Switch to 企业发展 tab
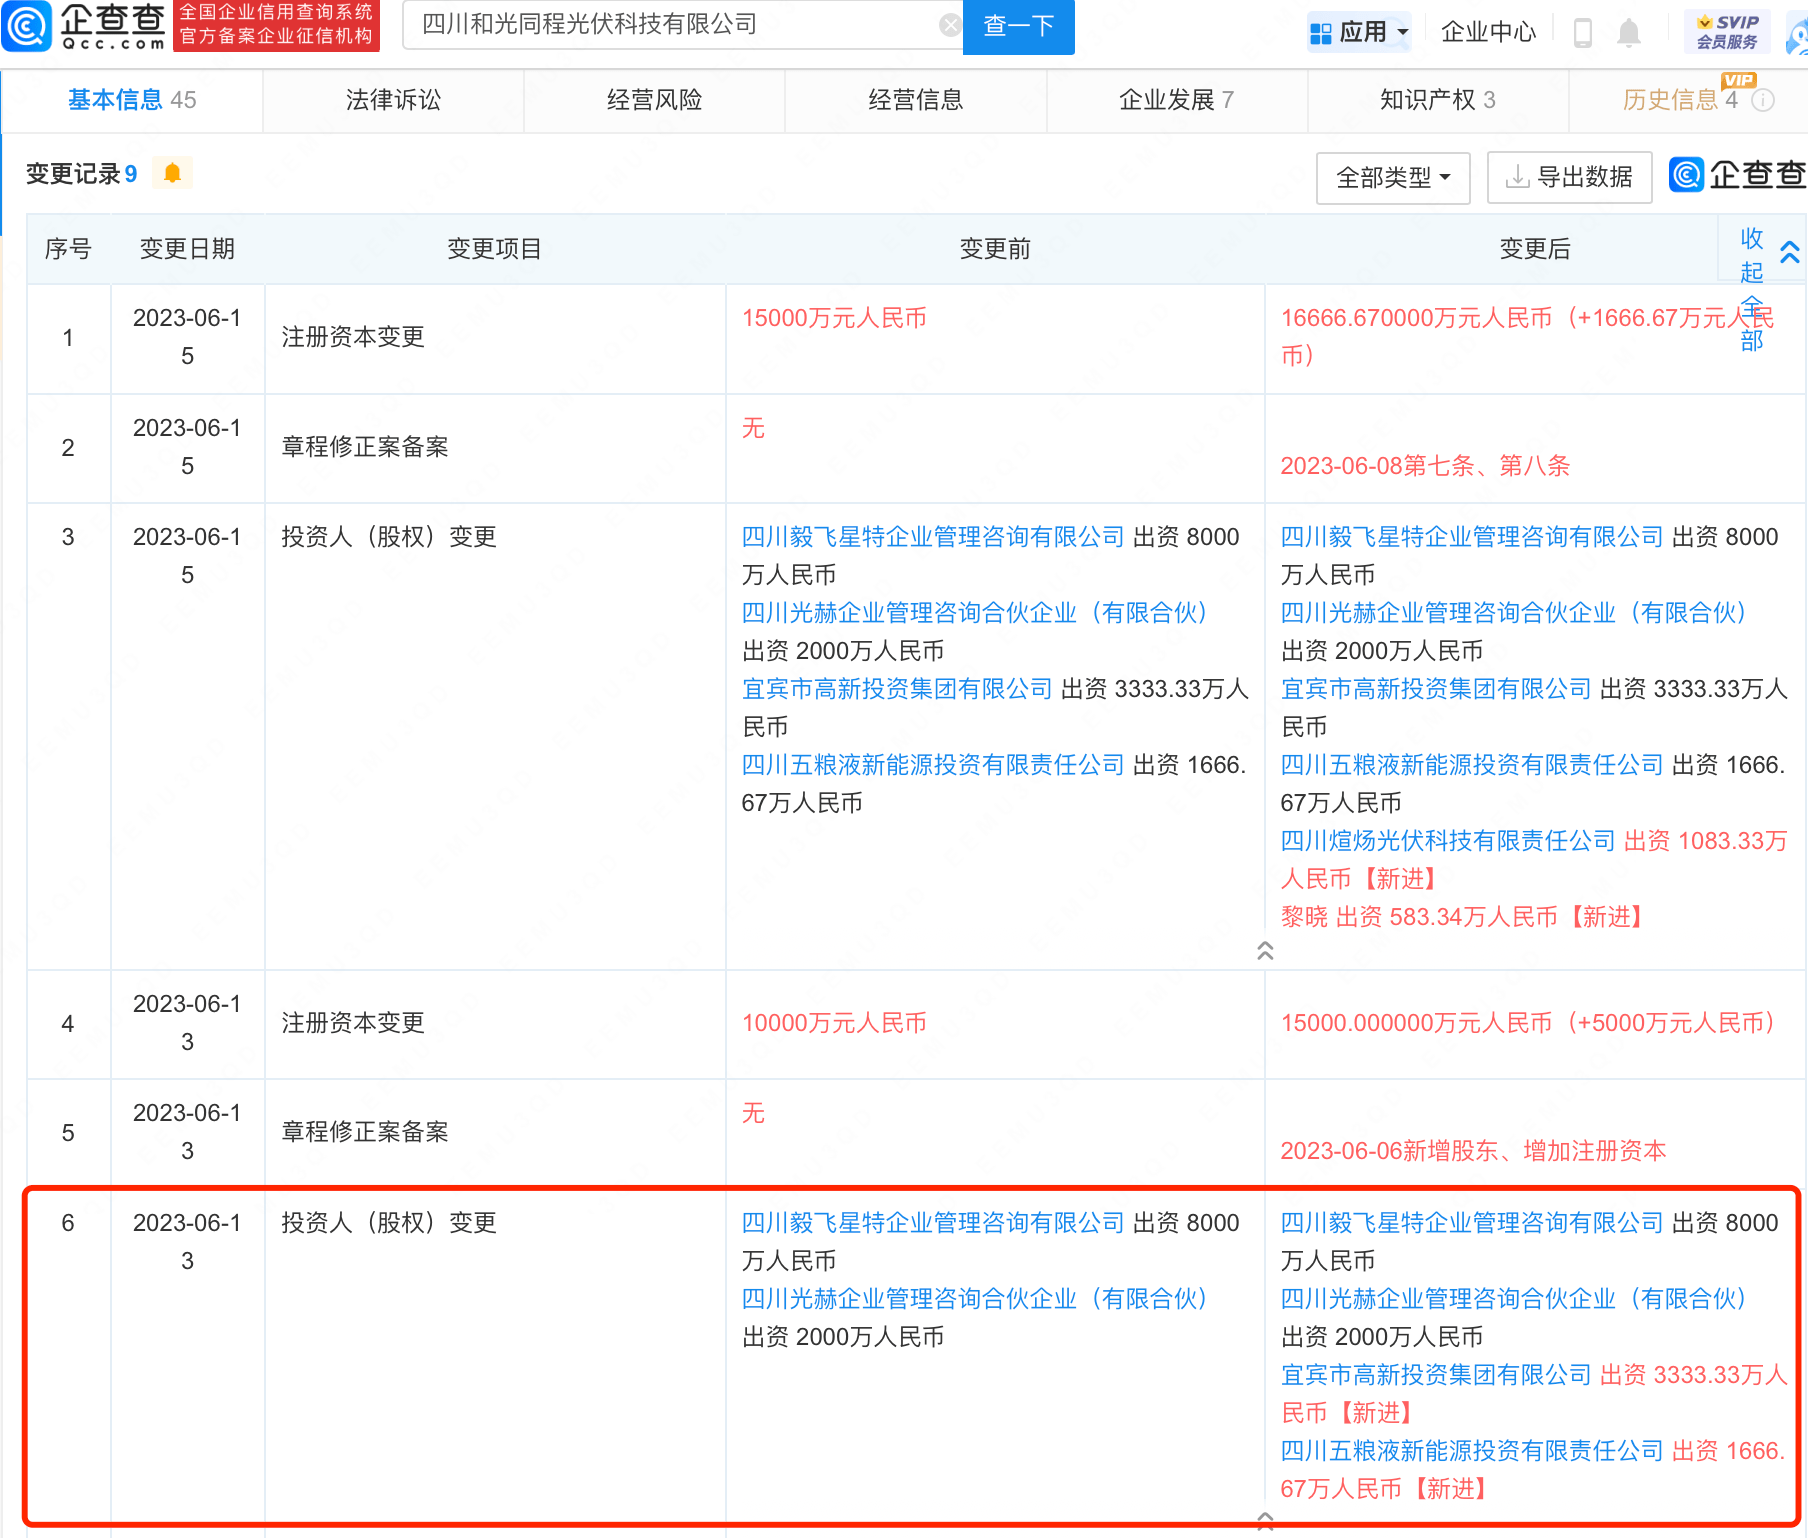 [1176, 100]
